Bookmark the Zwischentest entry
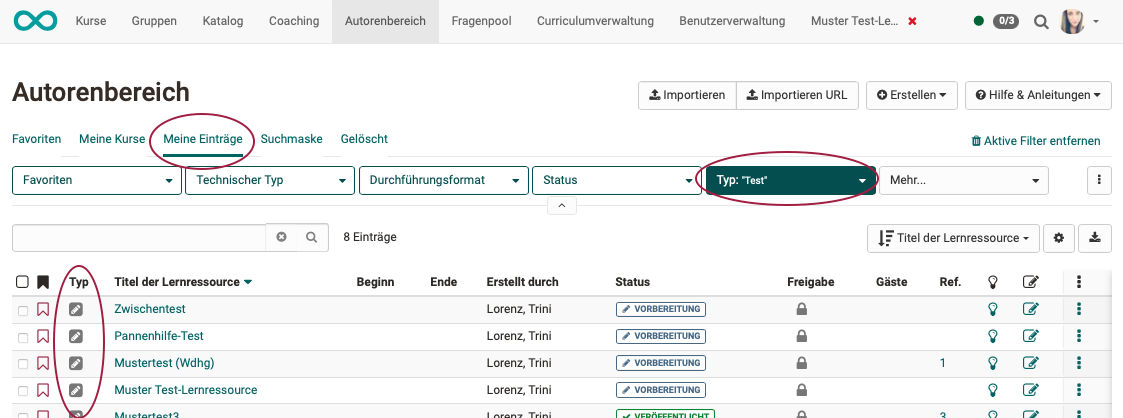 (43, 309)
